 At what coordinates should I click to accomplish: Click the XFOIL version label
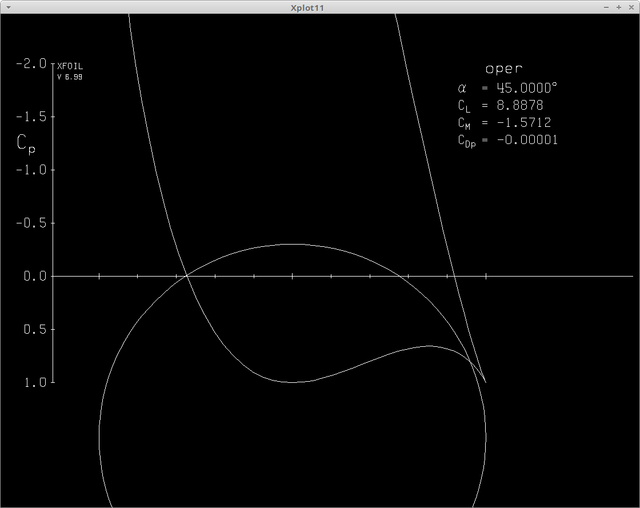[x=70, y=71]
